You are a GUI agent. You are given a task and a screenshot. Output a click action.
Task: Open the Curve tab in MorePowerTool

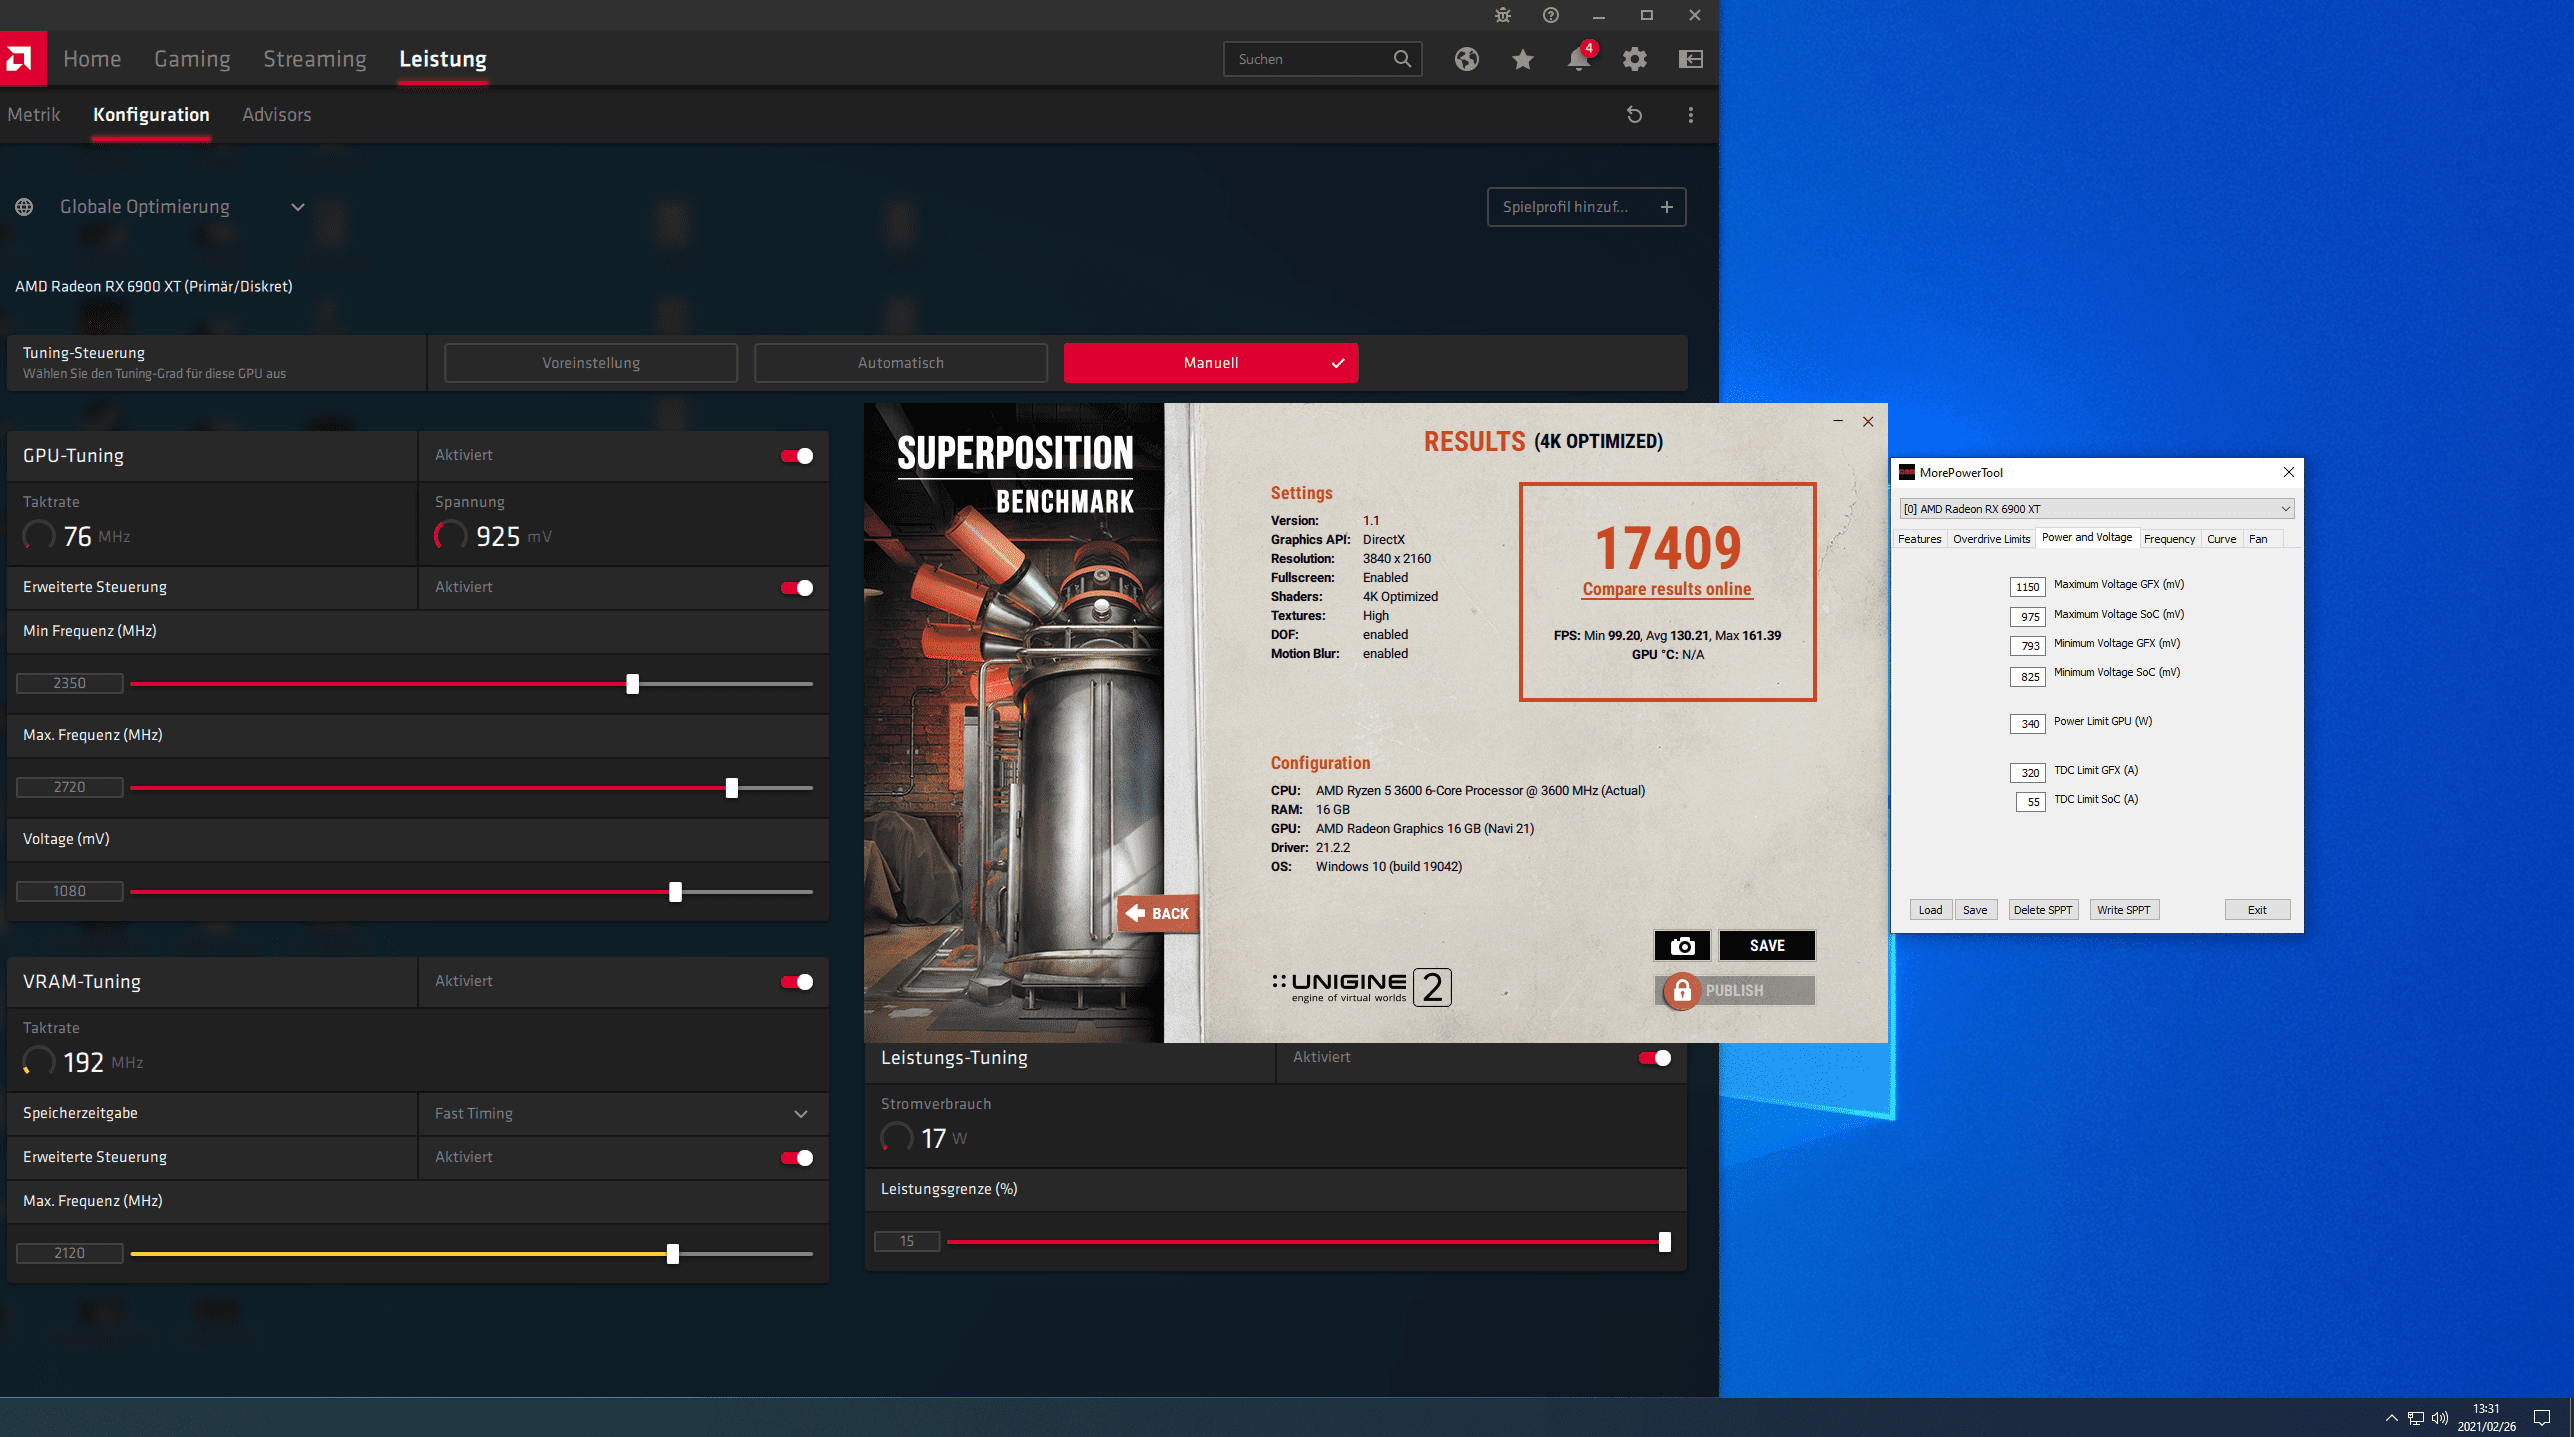click(x=2221, y=539)
